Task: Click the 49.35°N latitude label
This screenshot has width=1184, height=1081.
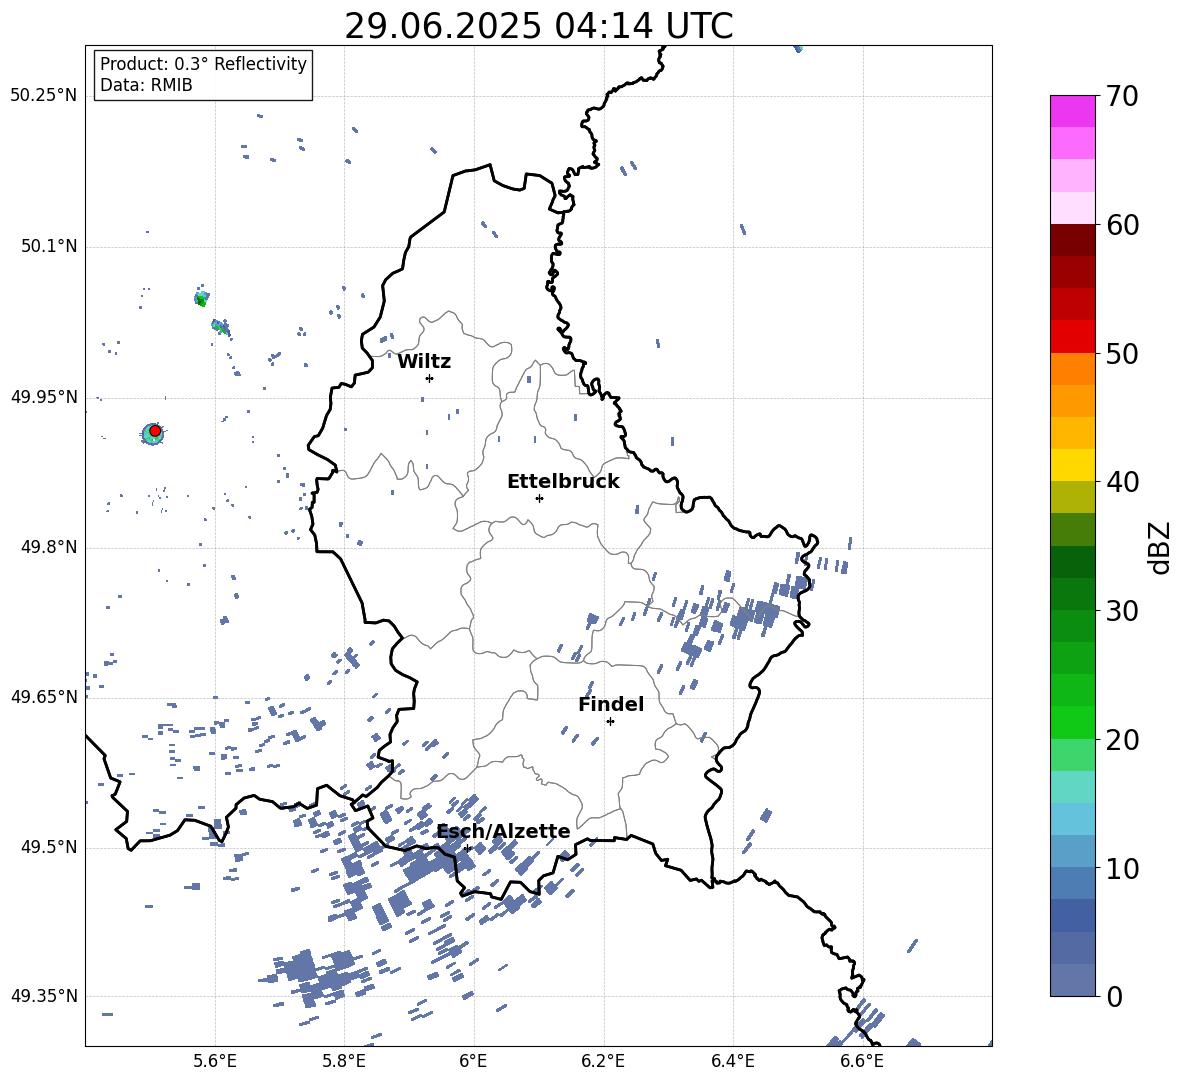Action: point(44,996)
